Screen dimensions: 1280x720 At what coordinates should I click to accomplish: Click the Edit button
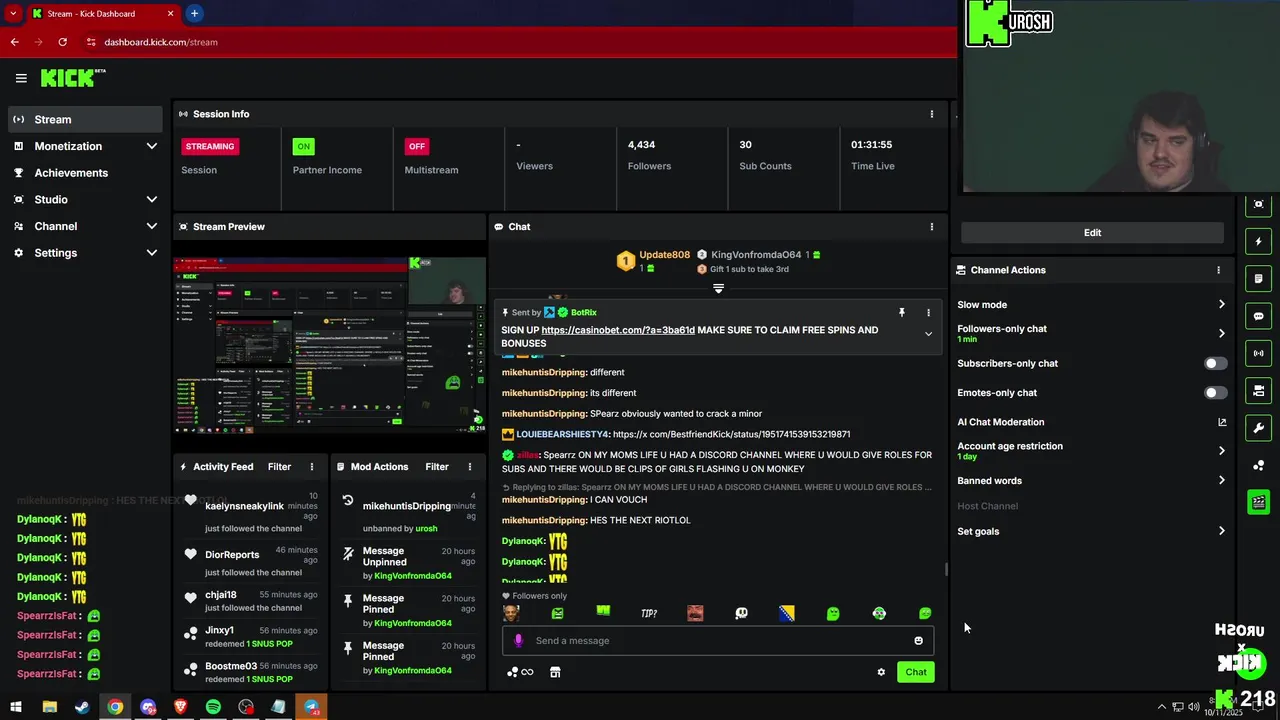pyautogui.click(x=1092, y=233)
